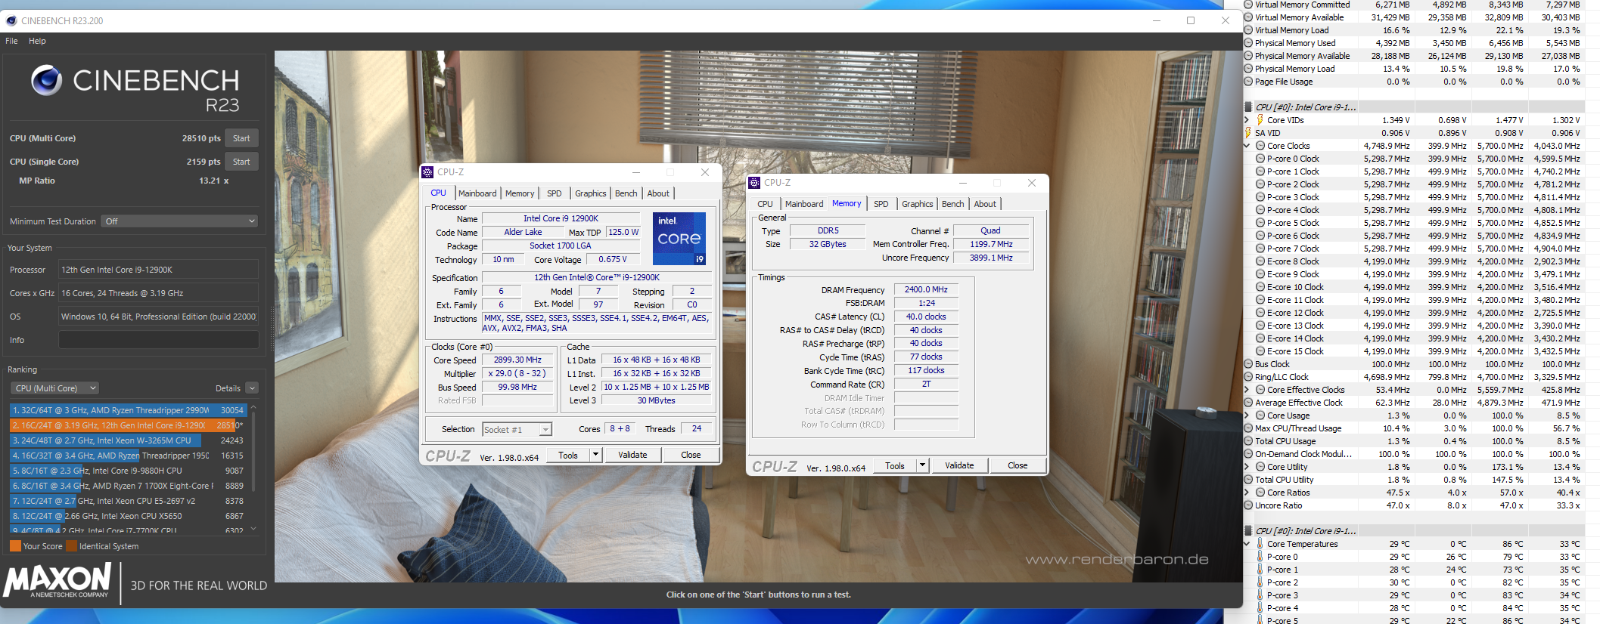The height and width of the screenshot is (624, 1600).
Task: Open the Bench tab in the front CPU-Z window
Action: point(626,193)
